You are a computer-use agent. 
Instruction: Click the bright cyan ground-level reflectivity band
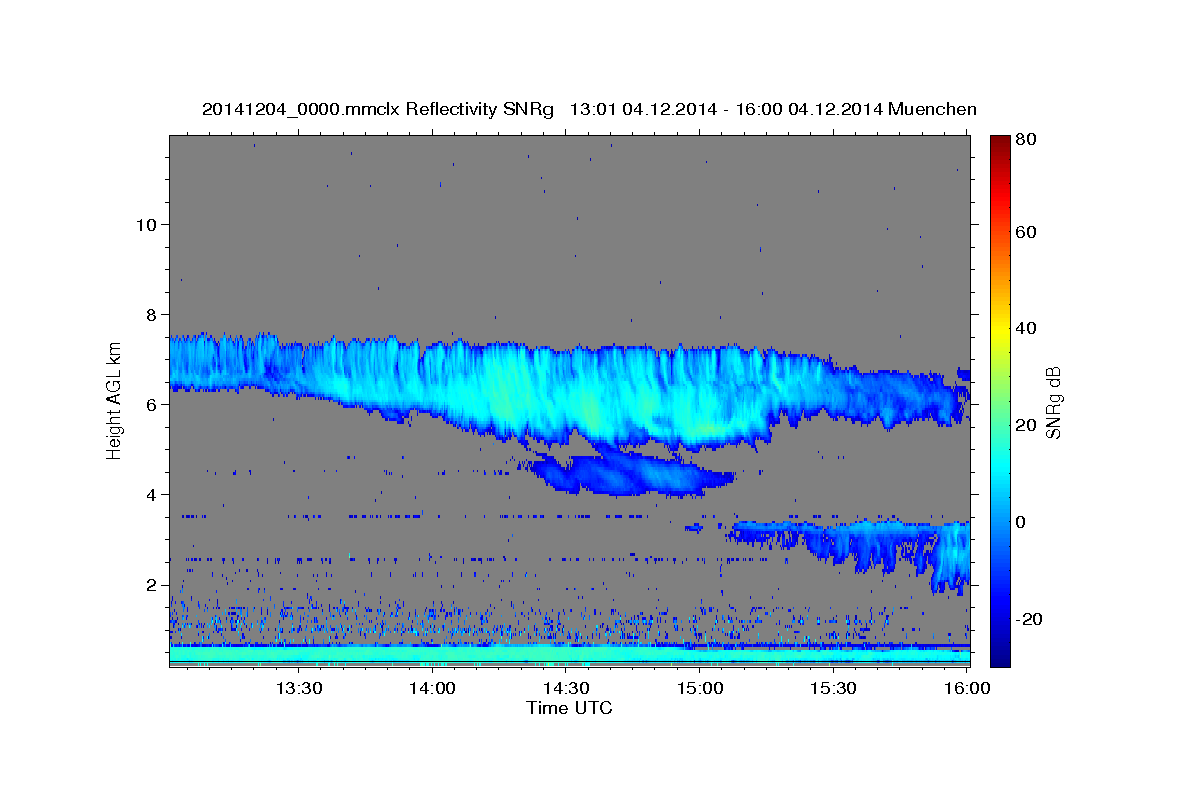569,654
